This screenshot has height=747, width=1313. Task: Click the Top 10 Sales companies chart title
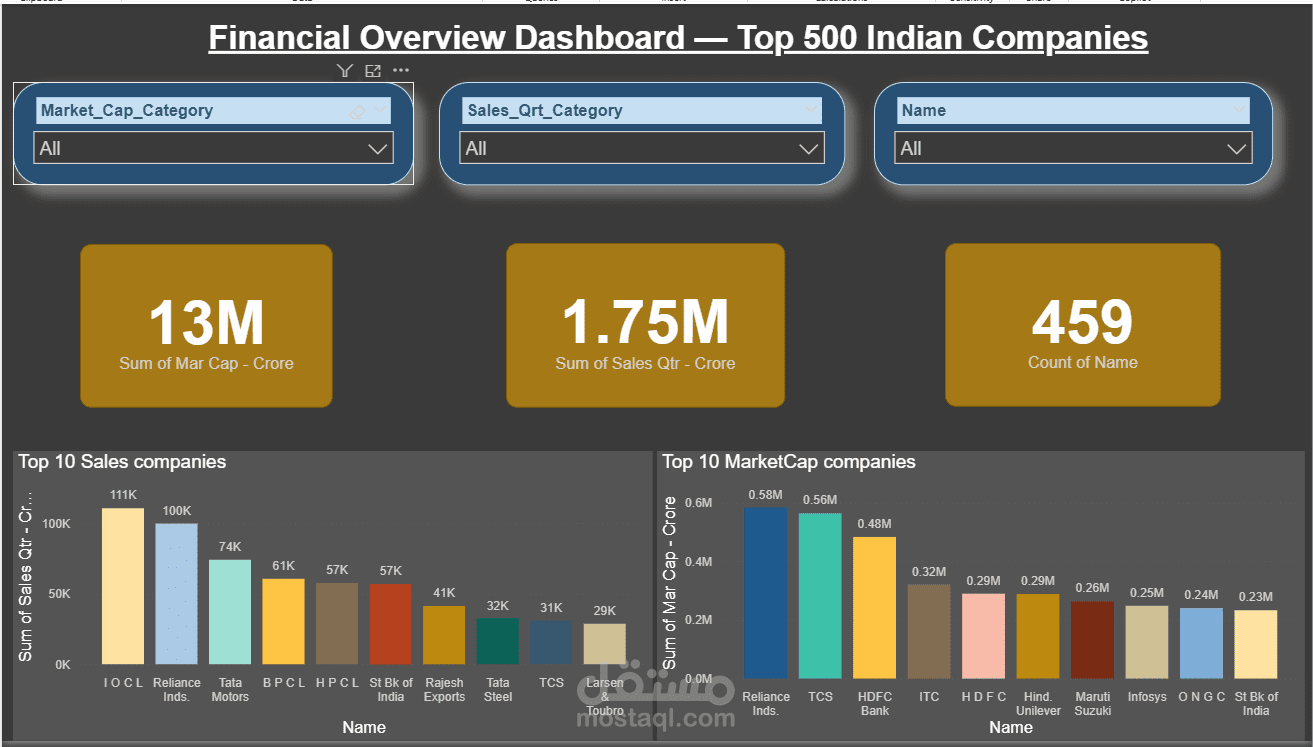122,462
